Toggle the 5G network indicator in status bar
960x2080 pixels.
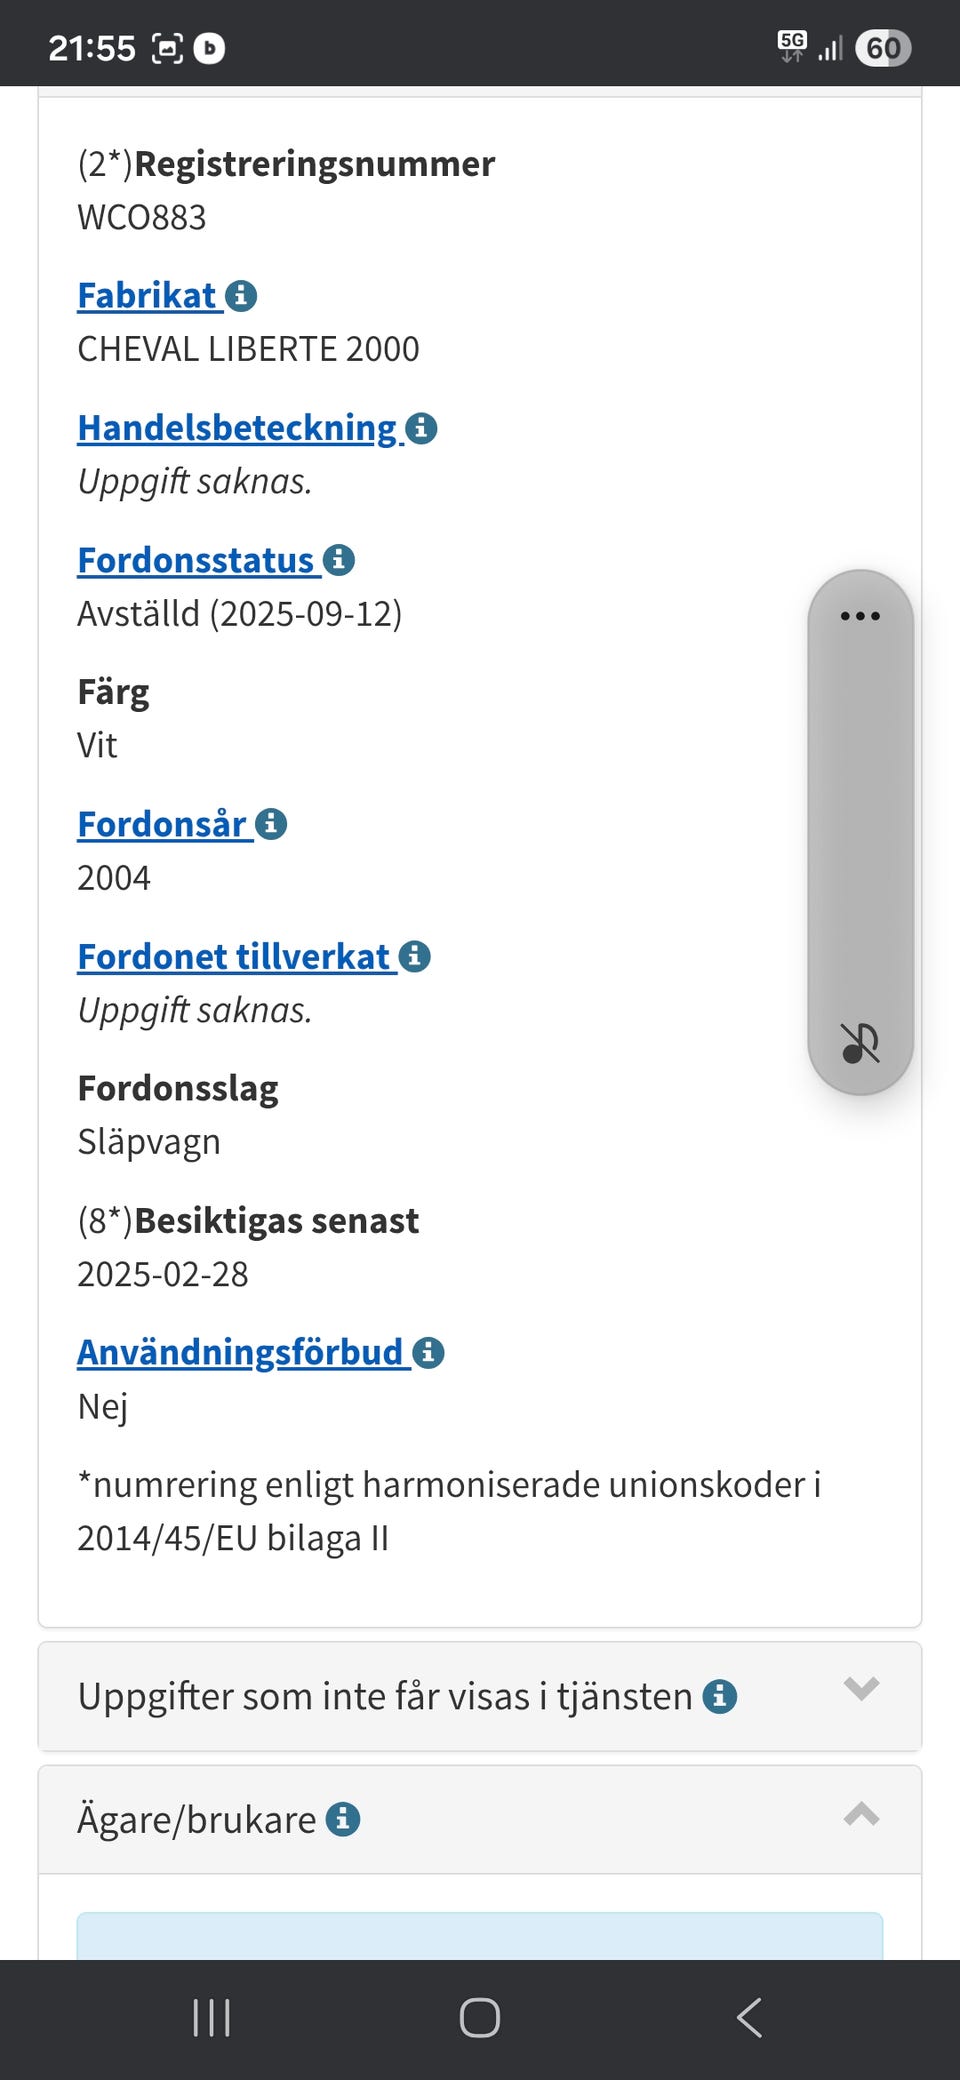coord(792,44)
